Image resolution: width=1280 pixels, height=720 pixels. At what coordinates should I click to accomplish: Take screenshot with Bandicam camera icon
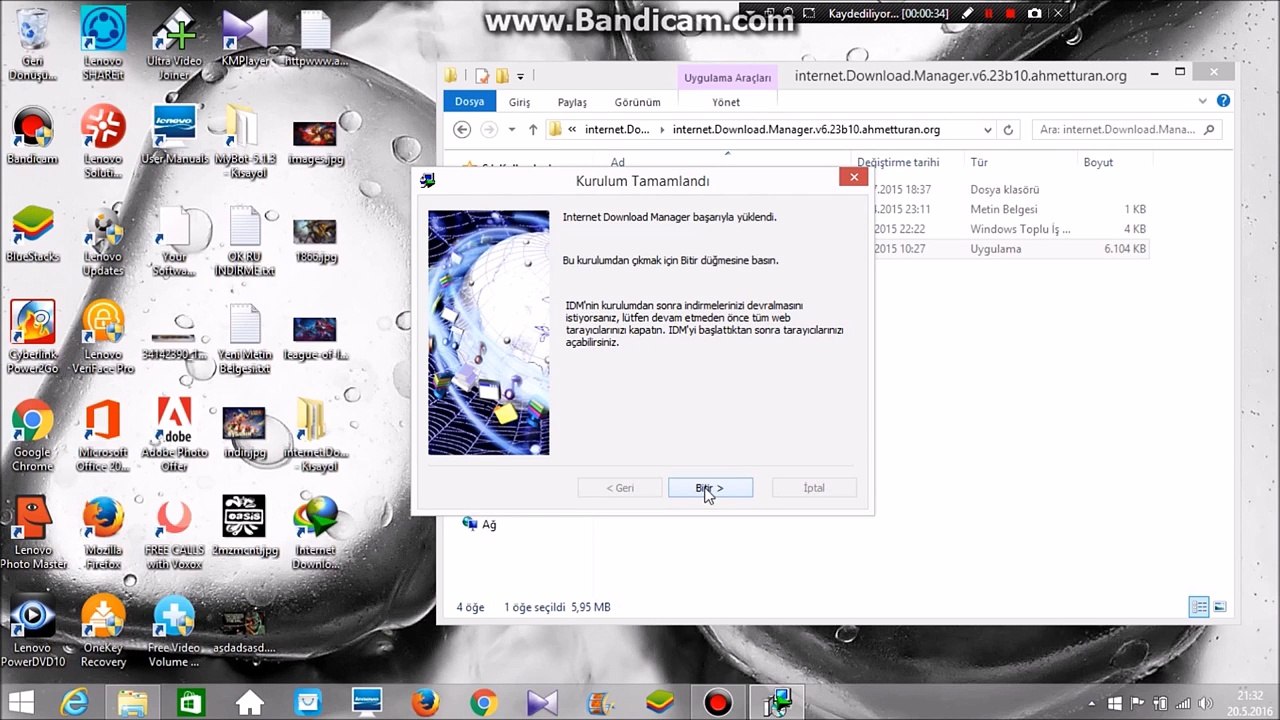tap(1035, 13)
